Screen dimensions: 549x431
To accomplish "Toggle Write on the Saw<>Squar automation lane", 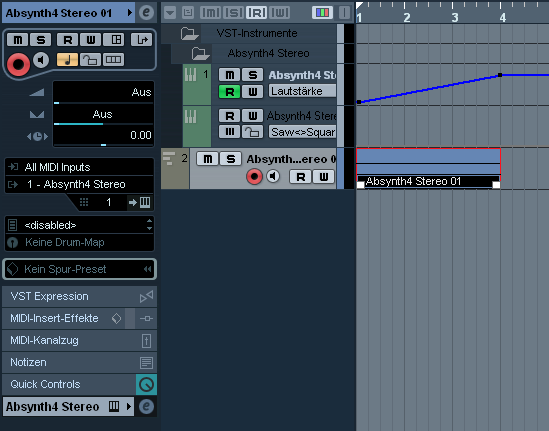I will point(253,115).
